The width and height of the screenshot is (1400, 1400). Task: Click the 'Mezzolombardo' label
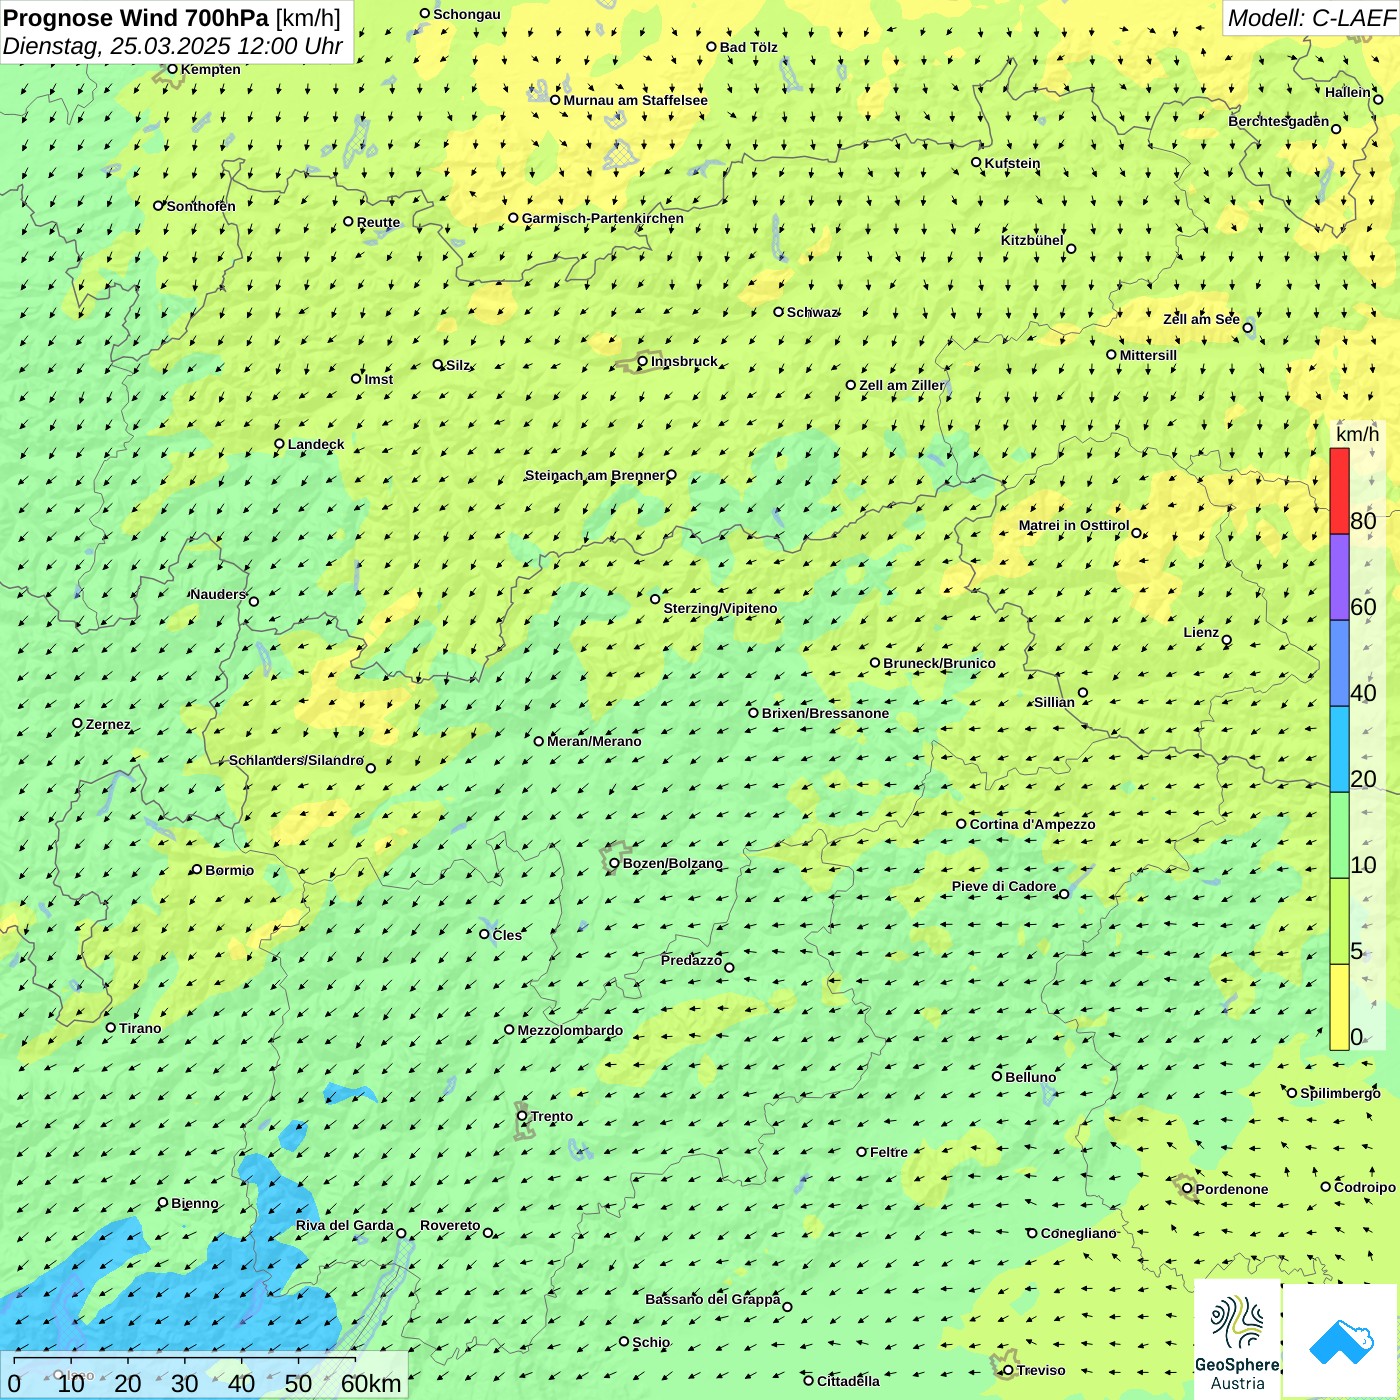click(x=570, y=1030)
